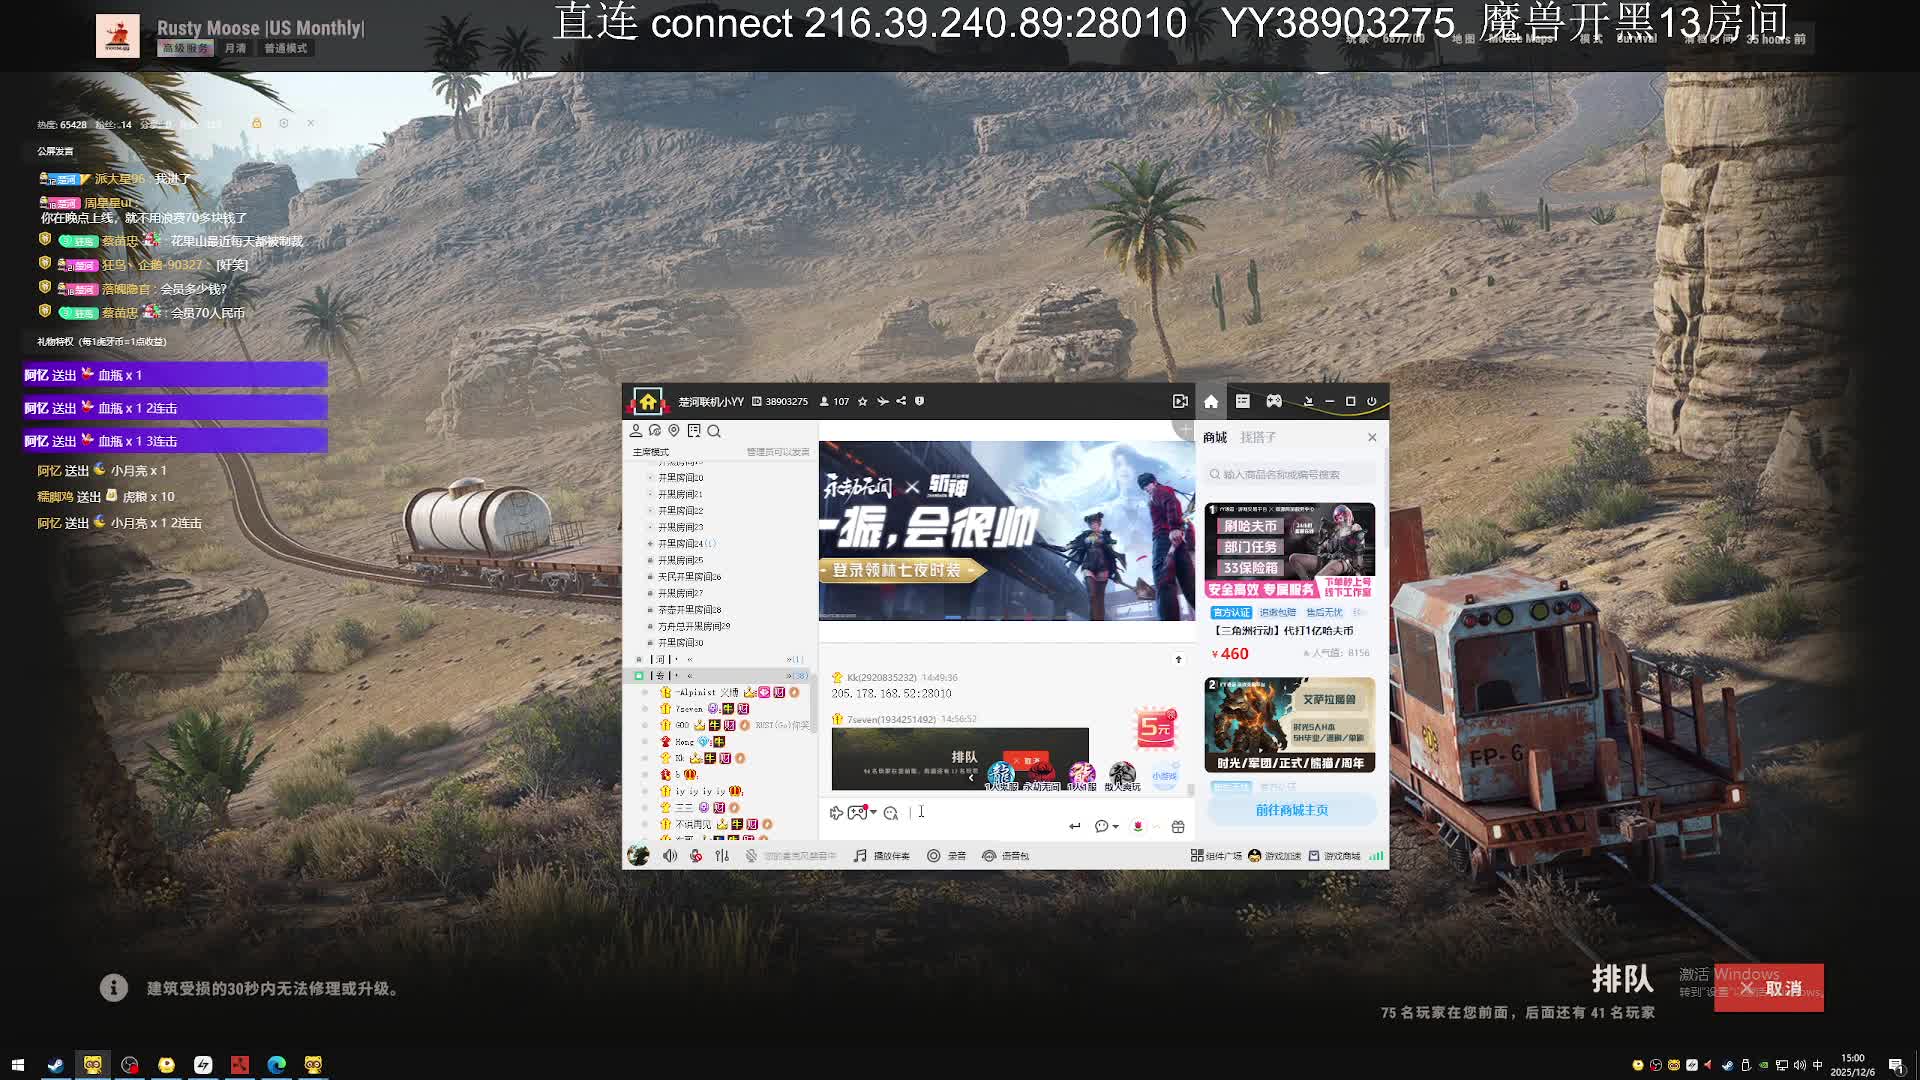The height and width of the screenshot is (1080, 1920).
Task: Select the 商城 tab
Action: click(1214, 437)
